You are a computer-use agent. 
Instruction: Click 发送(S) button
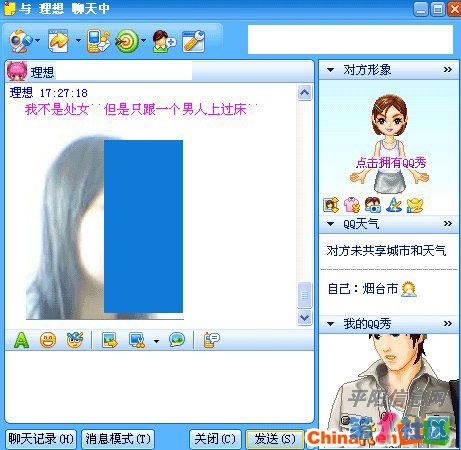click(x=275, y=439)
